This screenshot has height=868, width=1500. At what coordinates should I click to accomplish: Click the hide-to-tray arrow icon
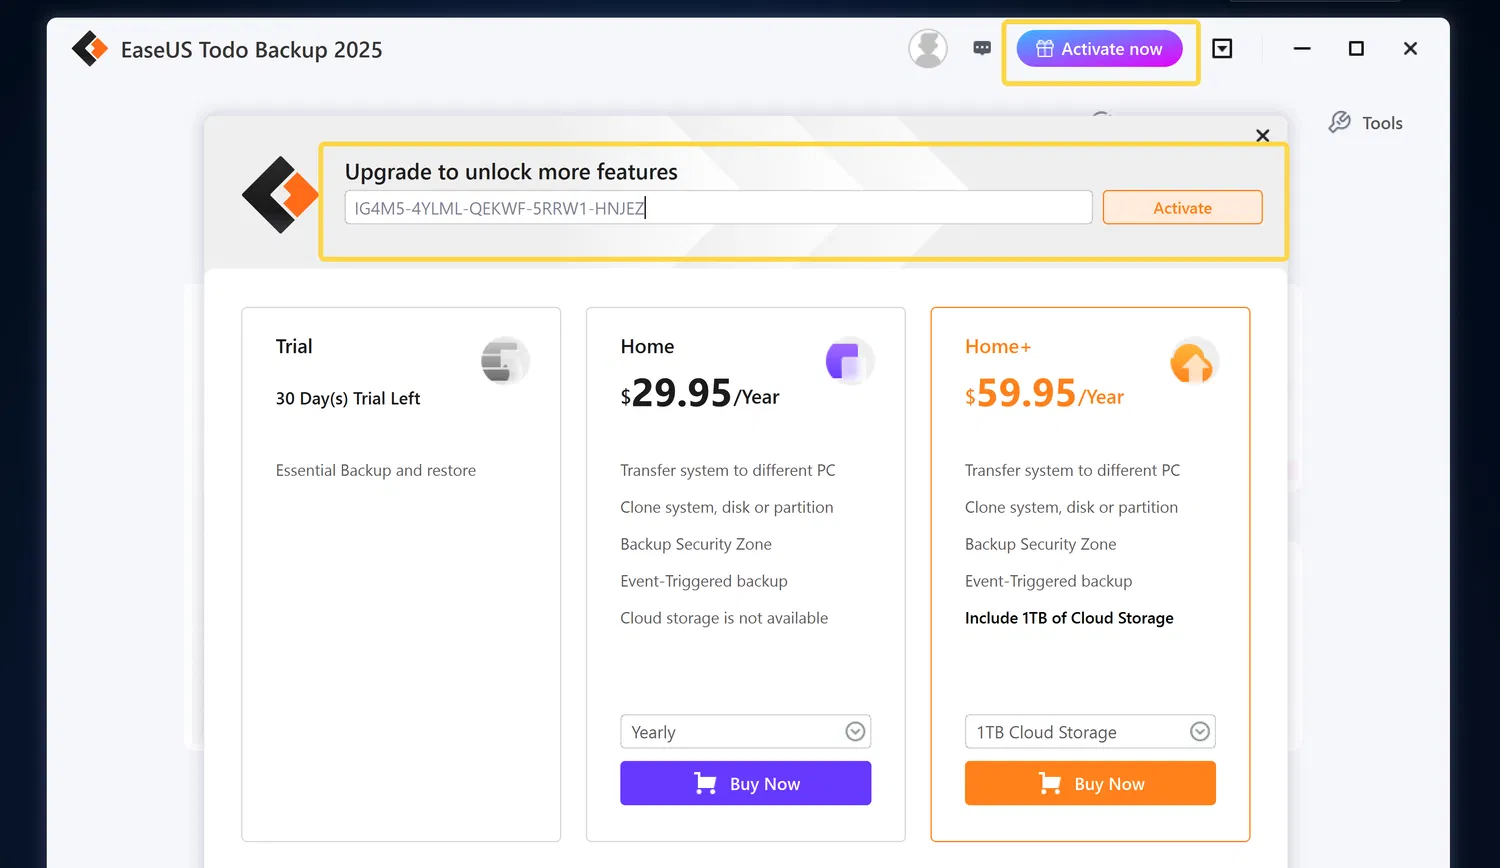tap(1222, 47)
